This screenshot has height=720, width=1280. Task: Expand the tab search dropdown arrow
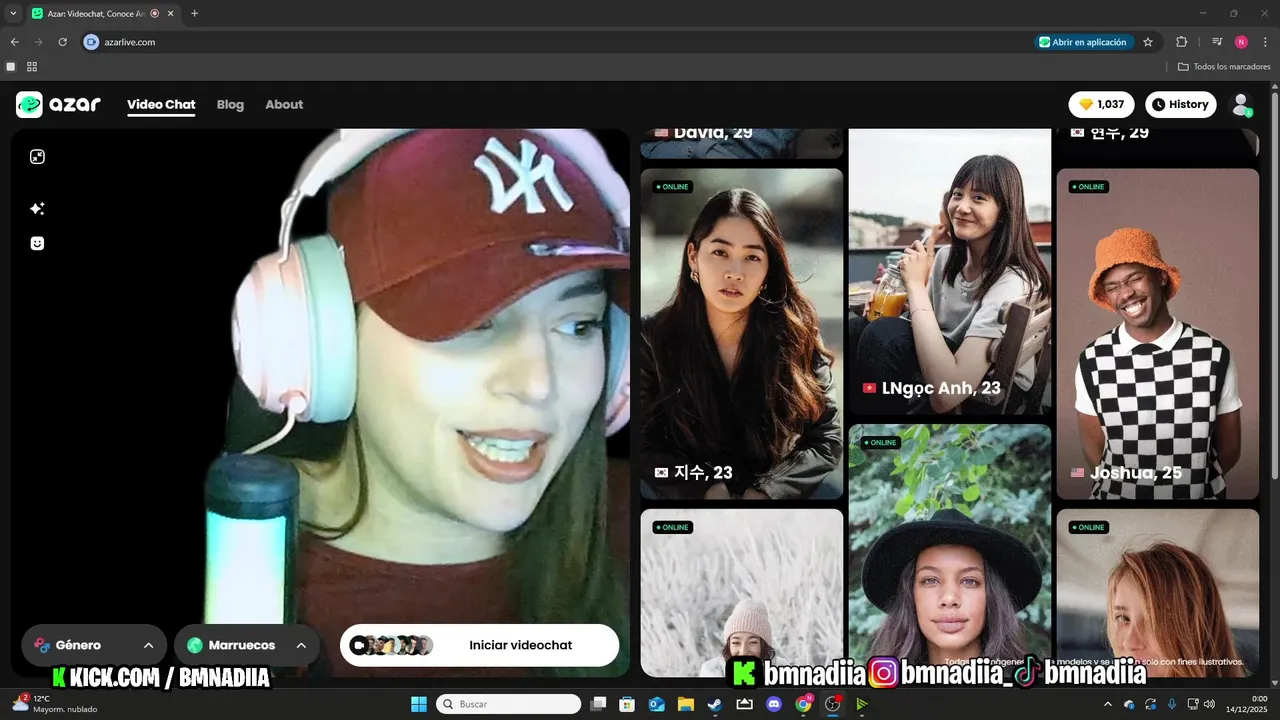pos(13,13)
